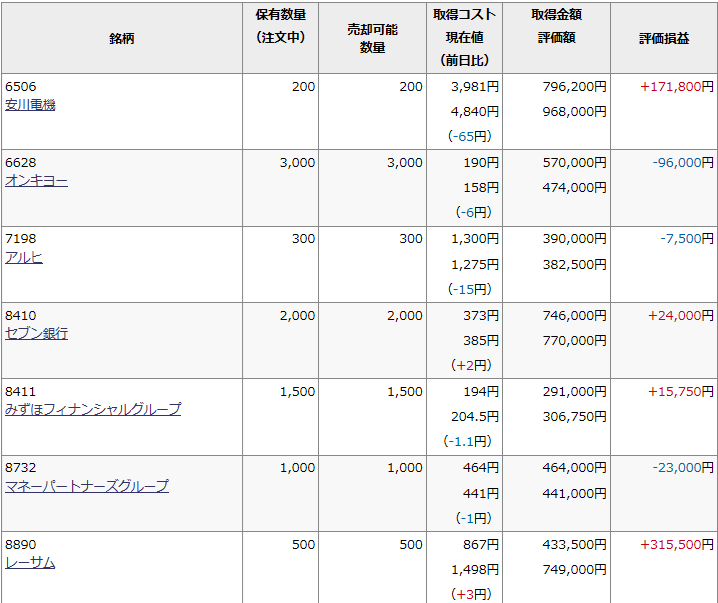The height and width of the screenshot is (603, 718).
Task: Click the -96,000円 loss value
Action: point(683,163)
